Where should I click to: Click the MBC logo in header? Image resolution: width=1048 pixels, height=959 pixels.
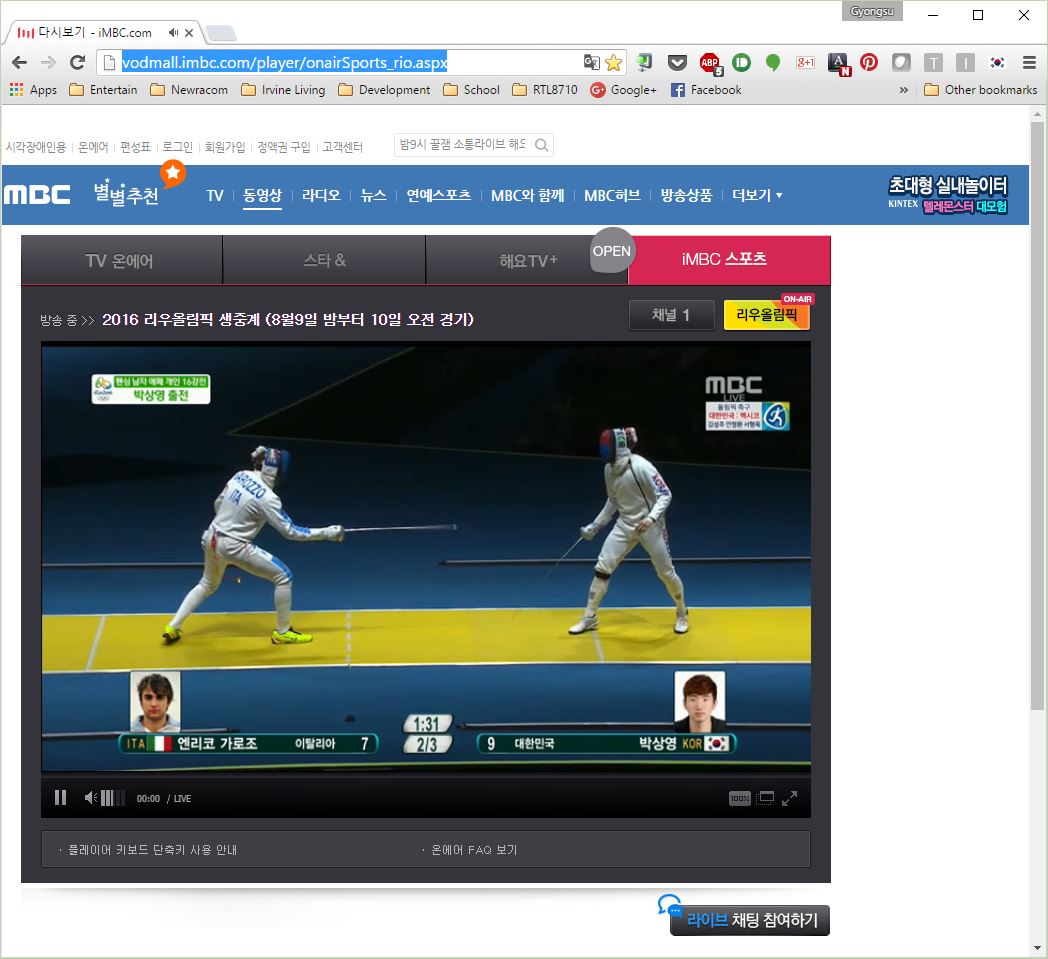(37, 194)
